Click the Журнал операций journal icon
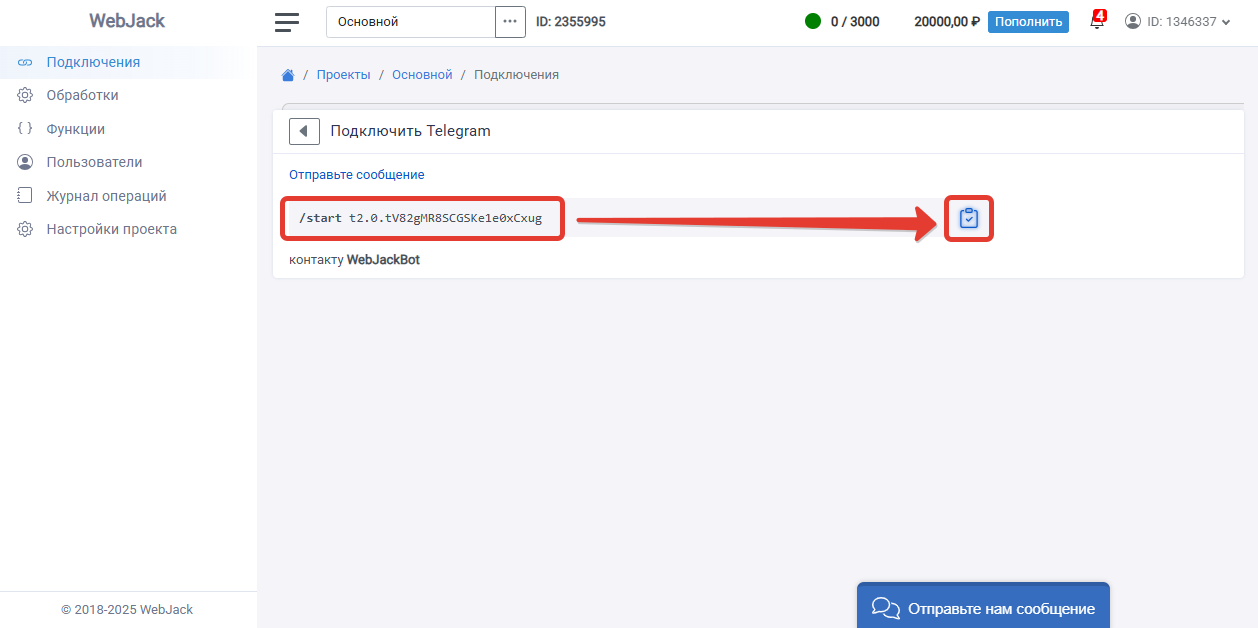Viewport: 1258px width, 628px height. click(25, 196)
